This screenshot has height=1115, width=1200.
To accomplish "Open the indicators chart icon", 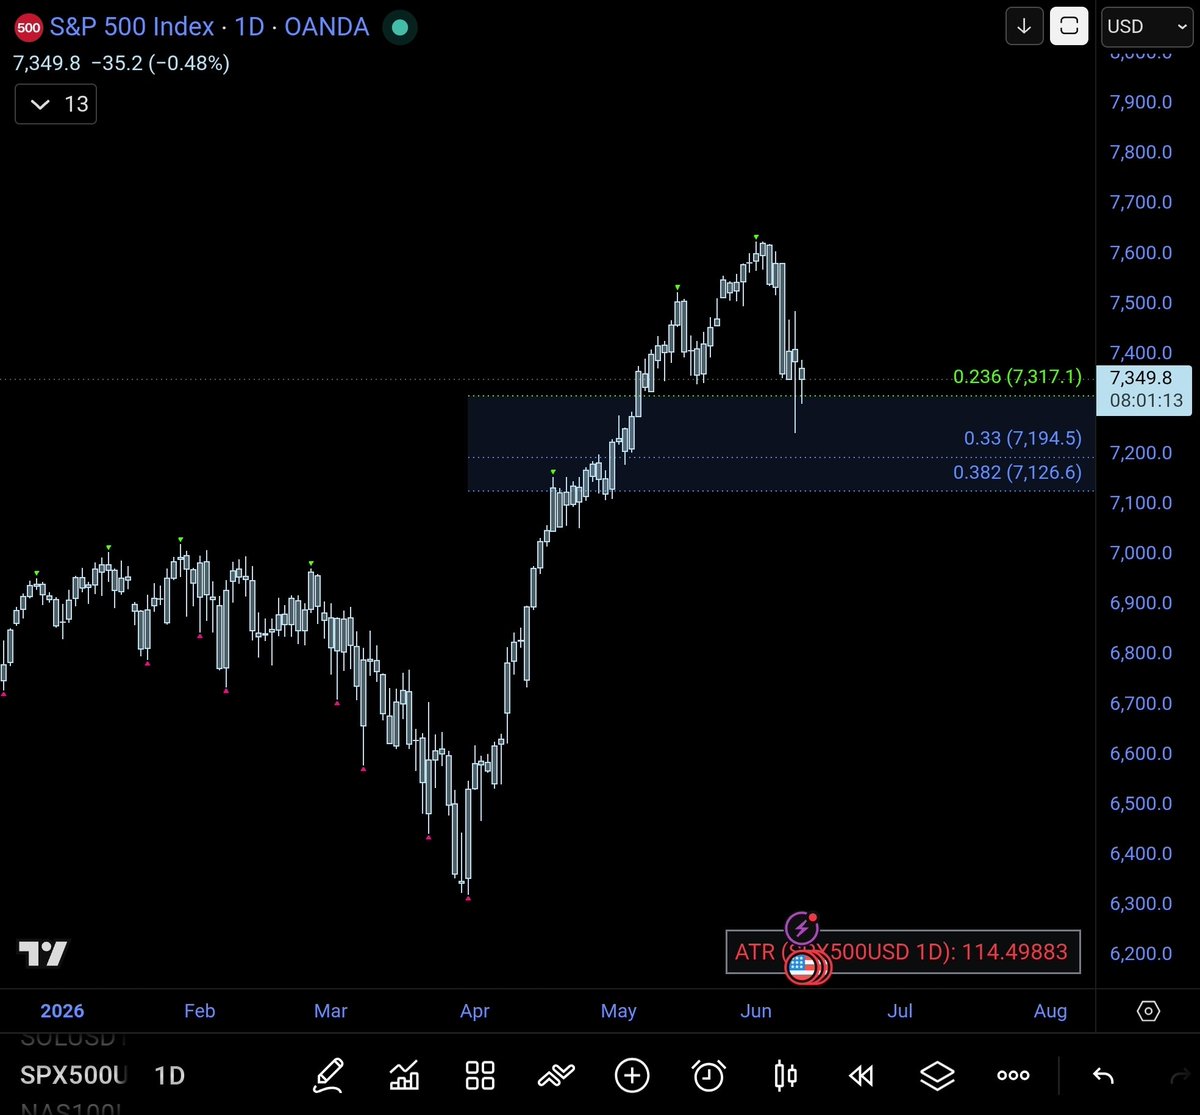I will (404, 1076).
